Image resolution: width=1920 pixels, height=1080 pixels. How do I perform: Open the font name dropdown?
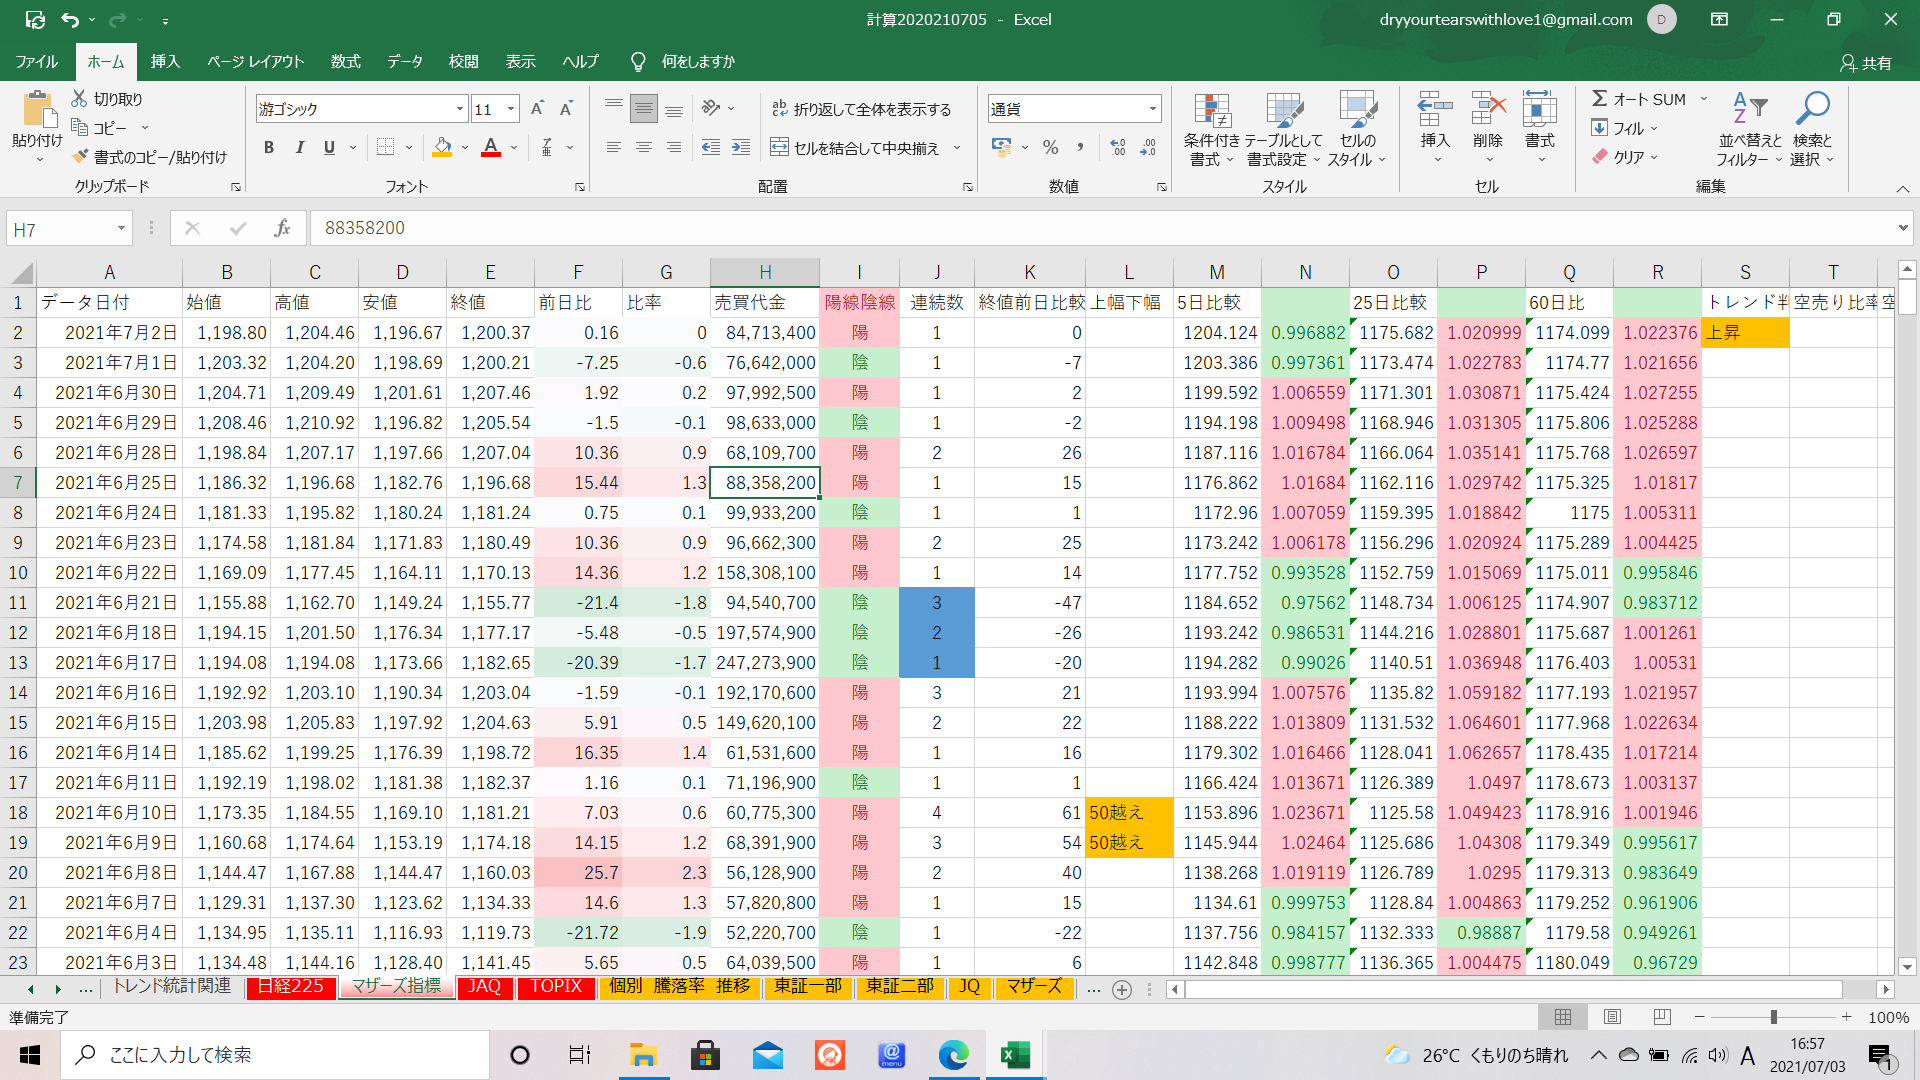coord(460,109)
